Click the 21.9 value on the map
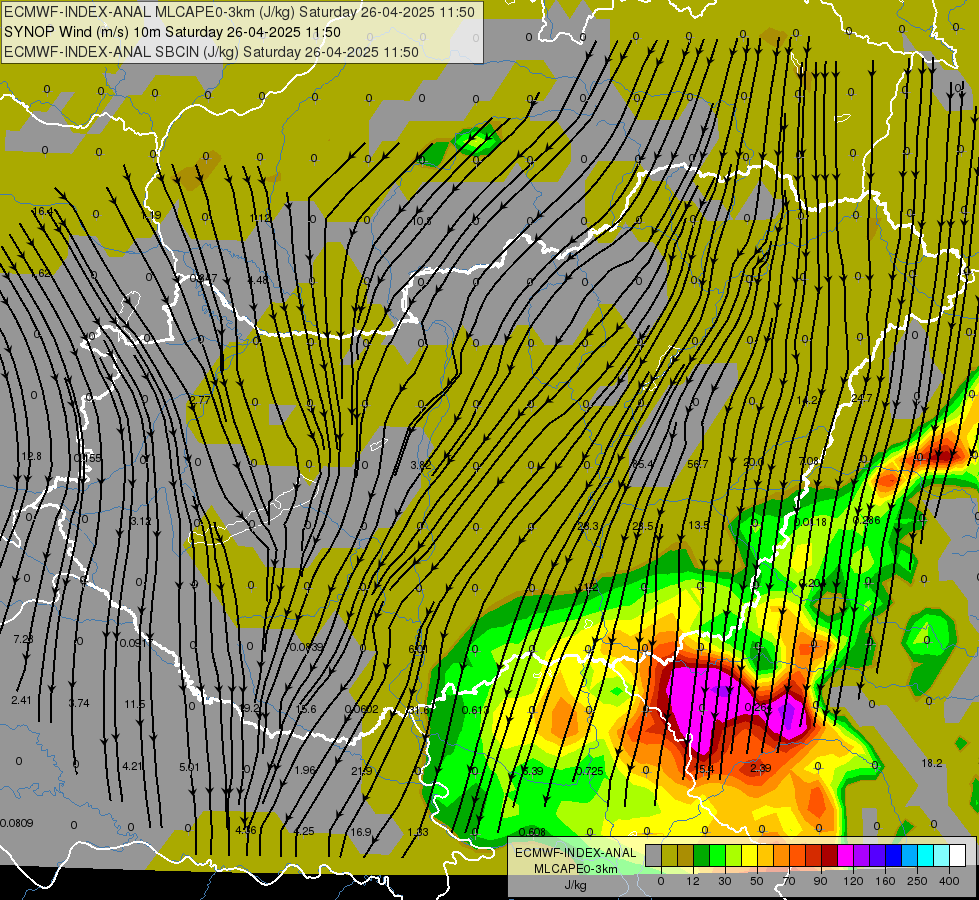The image size is (979, 900). [x=362, y=771]
